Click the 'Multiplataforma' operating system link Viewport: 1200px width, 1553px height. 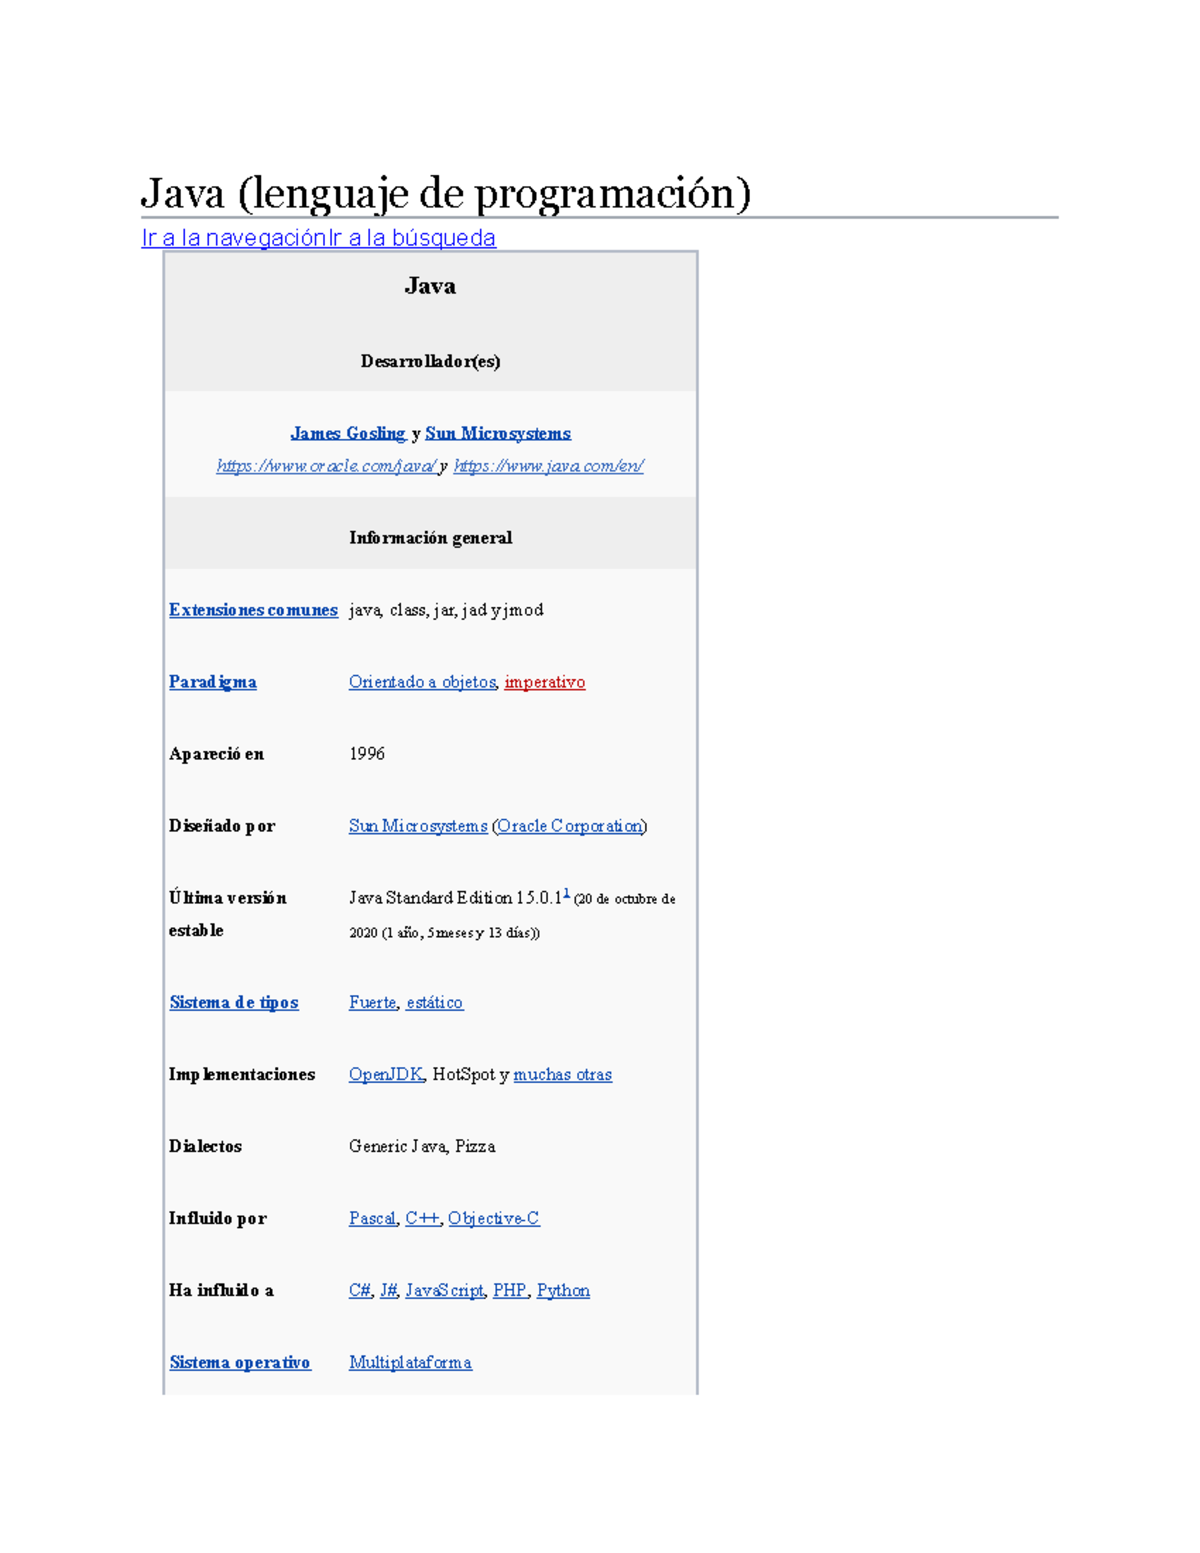(x=410, y=1362)
